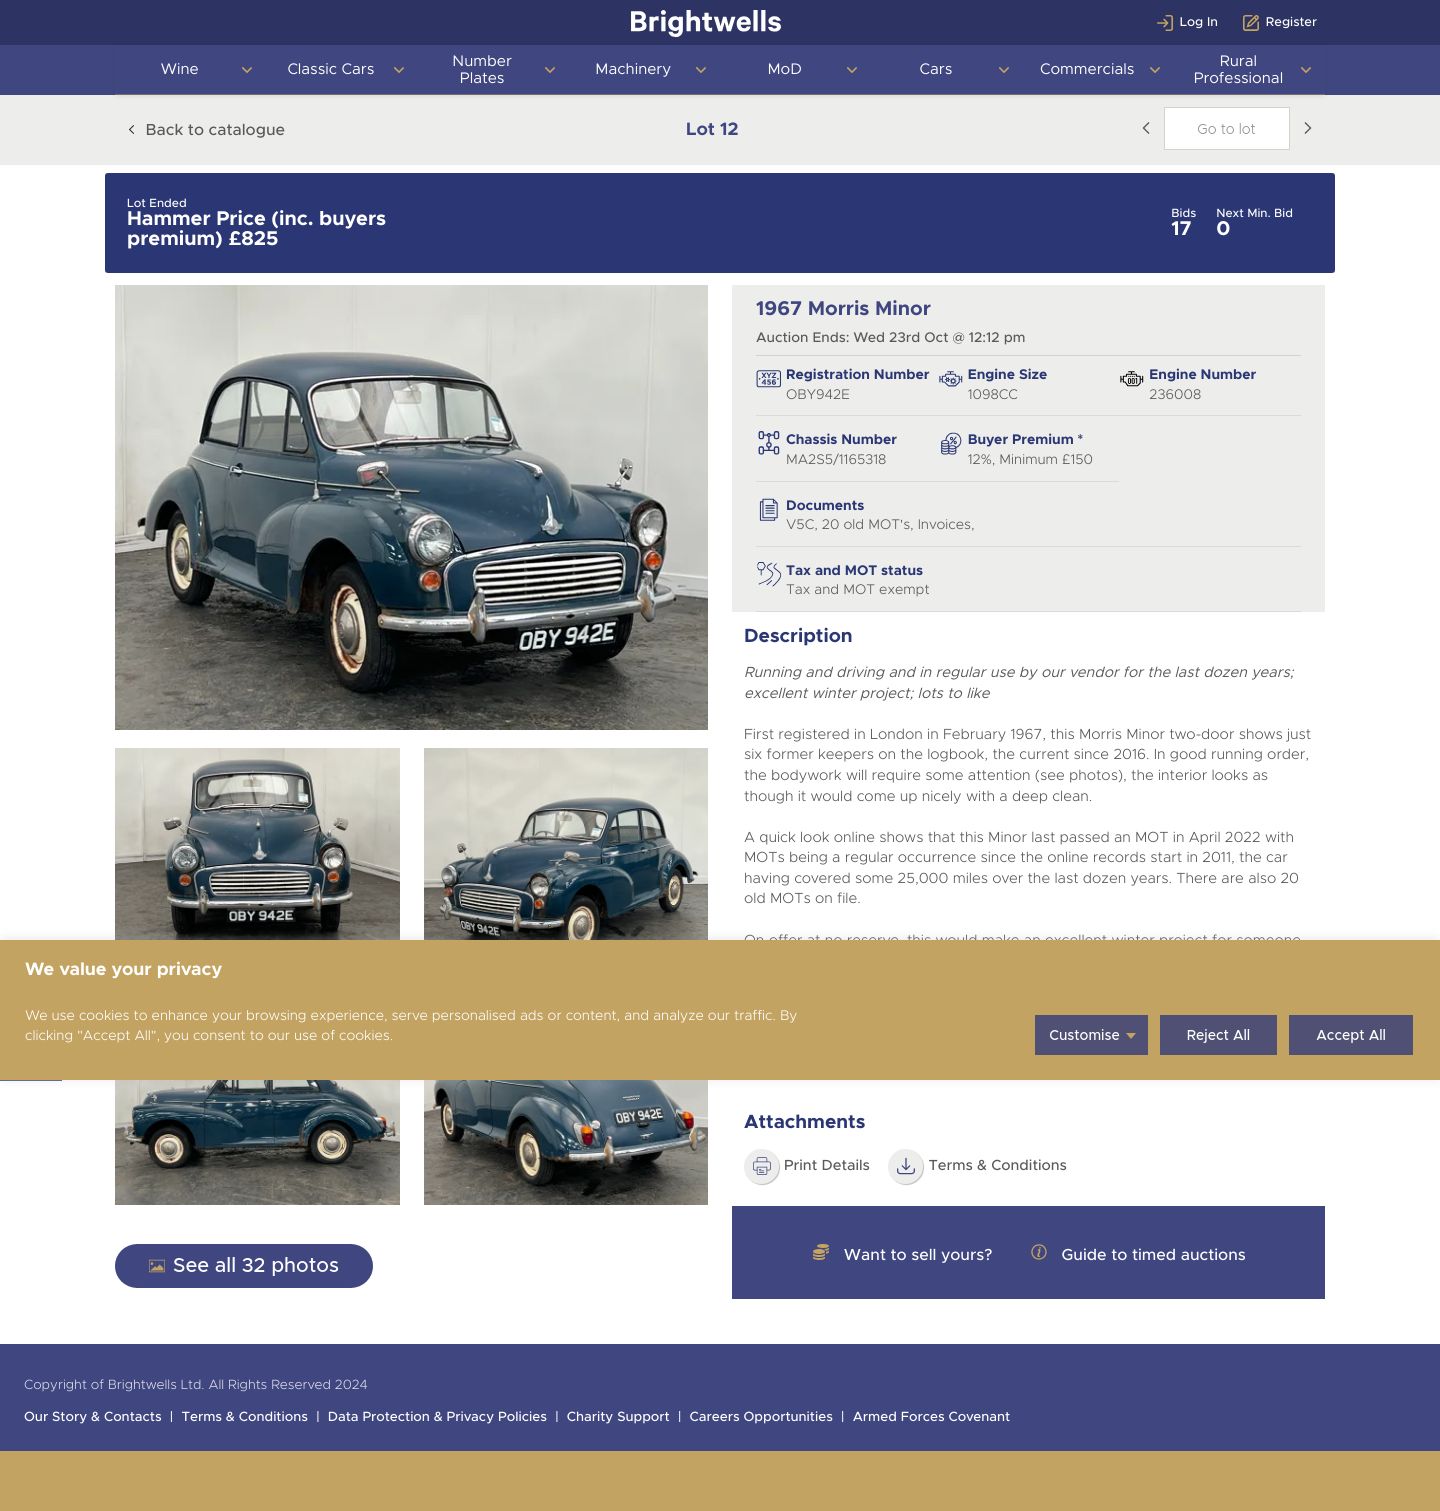This screenshot has height=1511, width=1440.
Task: Click the Registration Number plate icon
Action: pos(768,379)
